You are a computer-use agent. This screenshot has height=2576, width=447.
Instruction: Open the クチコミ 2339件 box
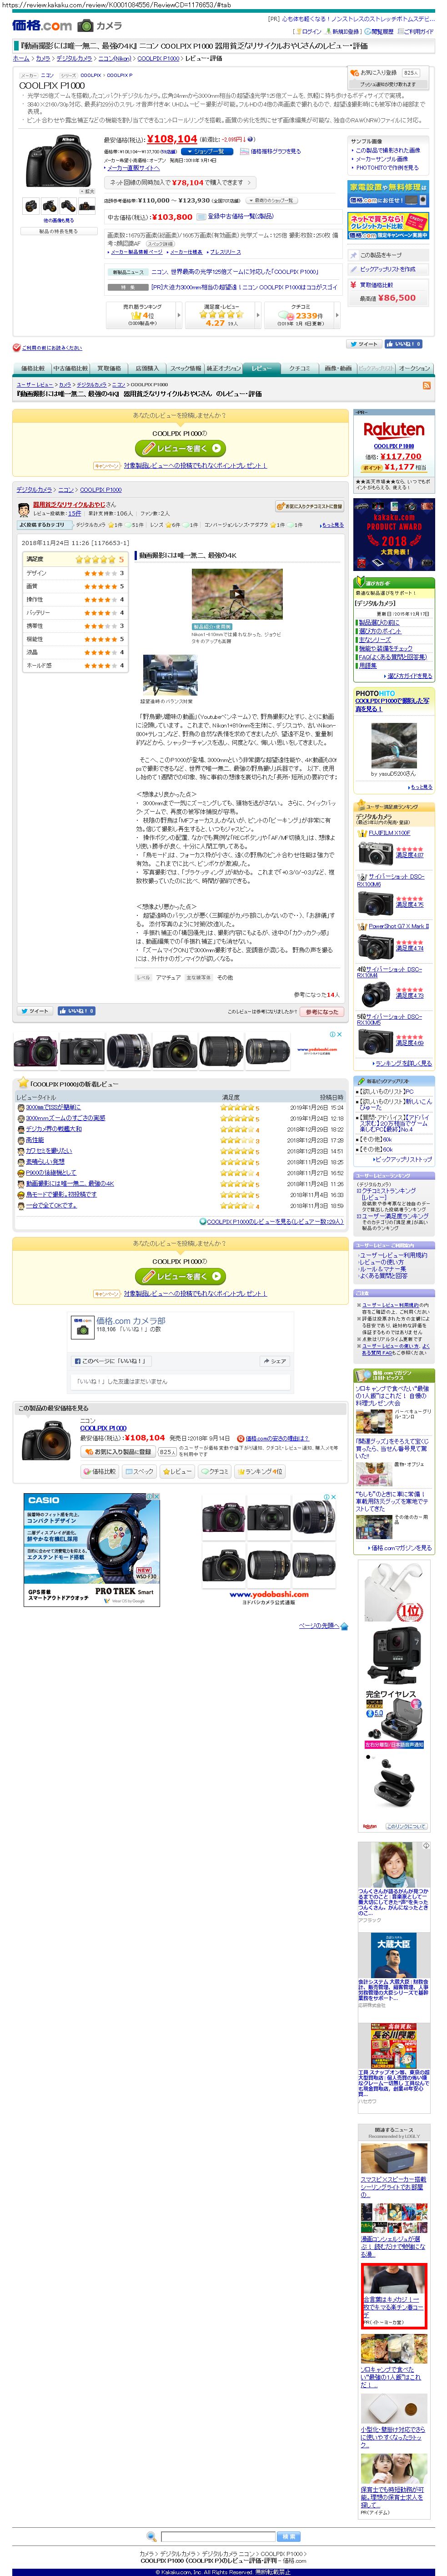click(301, 315)
